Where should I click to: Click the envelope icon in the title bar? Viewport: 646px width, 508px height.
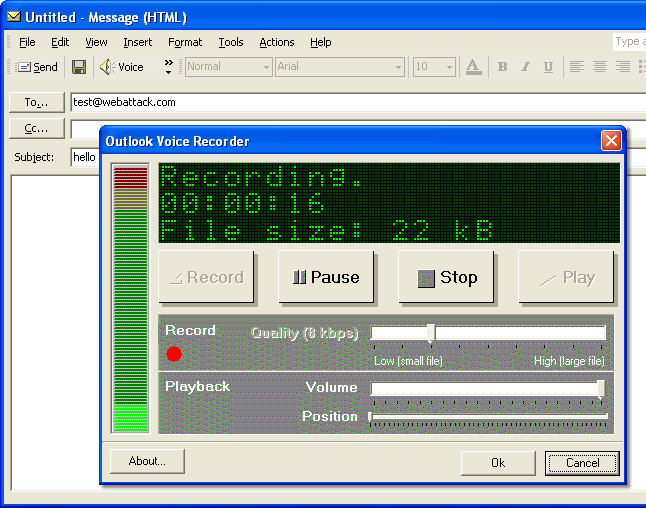[x=14, y=16]
